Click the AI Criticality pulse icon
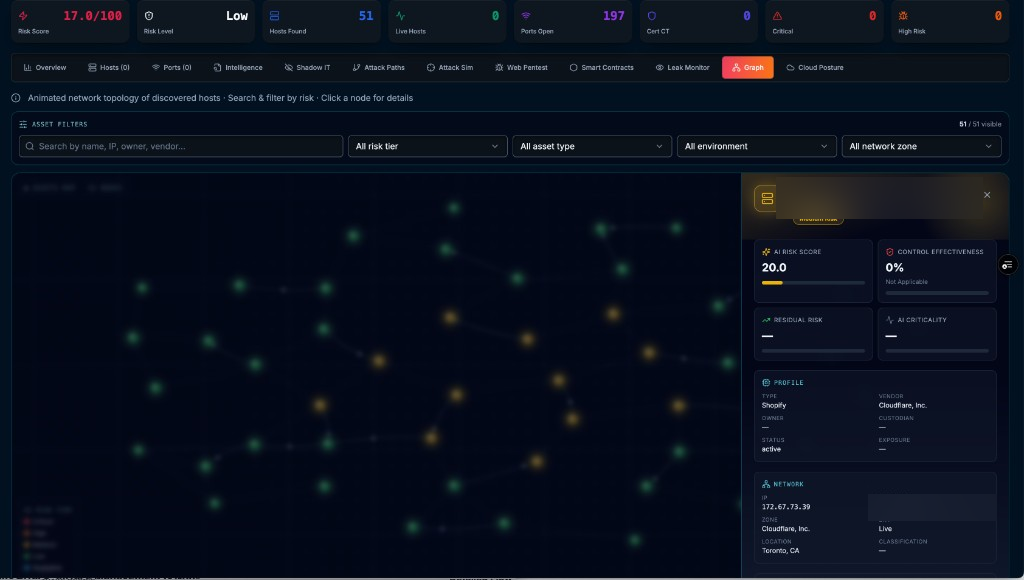This screenshot has width=1024, height=580. pos(889,320)
